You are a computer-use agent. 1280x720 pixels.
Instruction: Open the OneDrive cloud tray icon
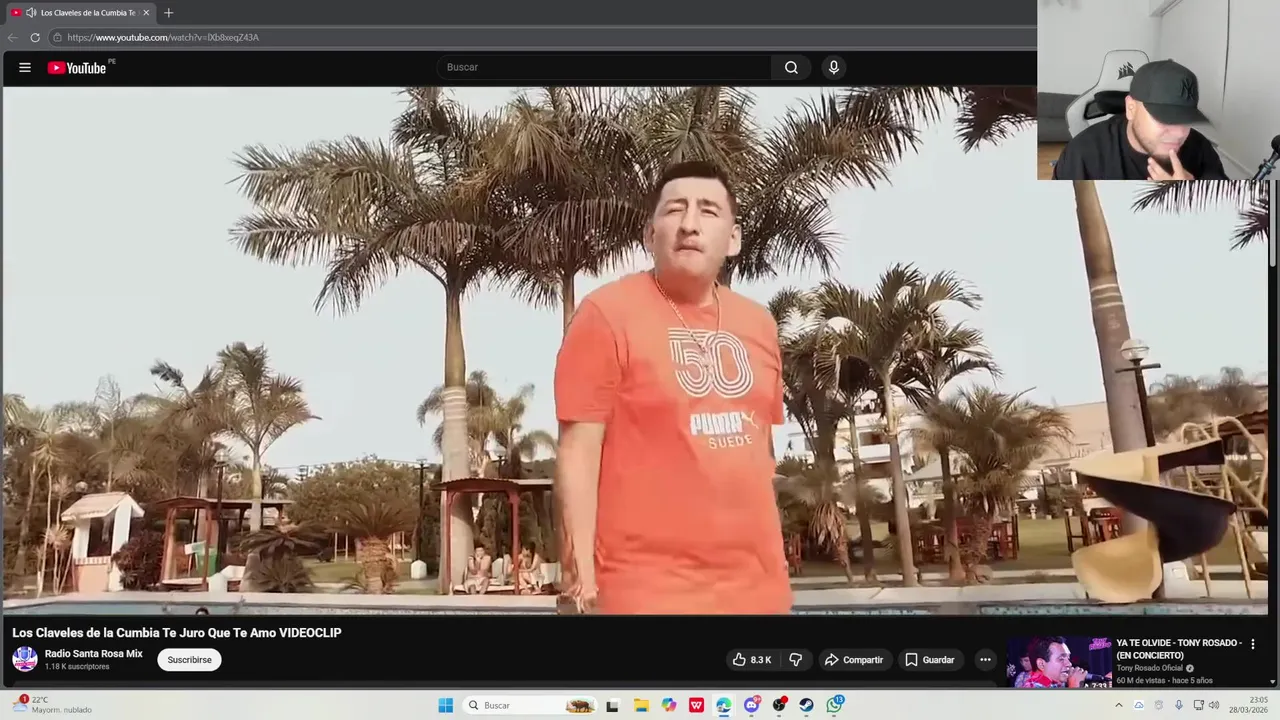click(1138, 705)
